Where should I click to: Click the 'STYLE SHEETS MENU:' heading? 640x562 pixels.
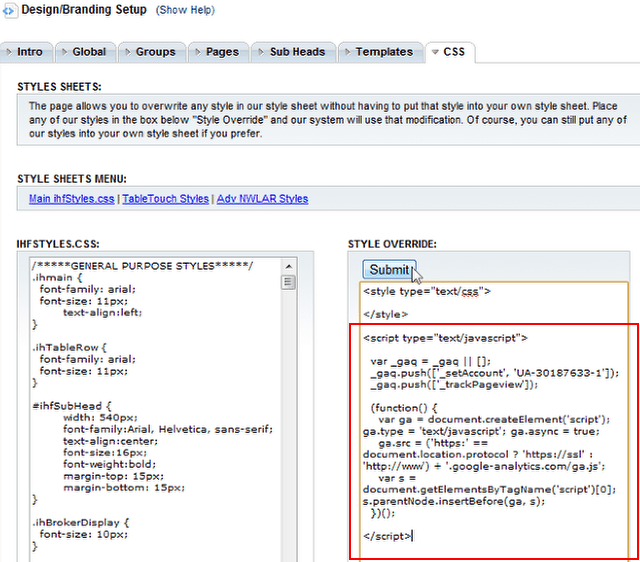(72, 179)
